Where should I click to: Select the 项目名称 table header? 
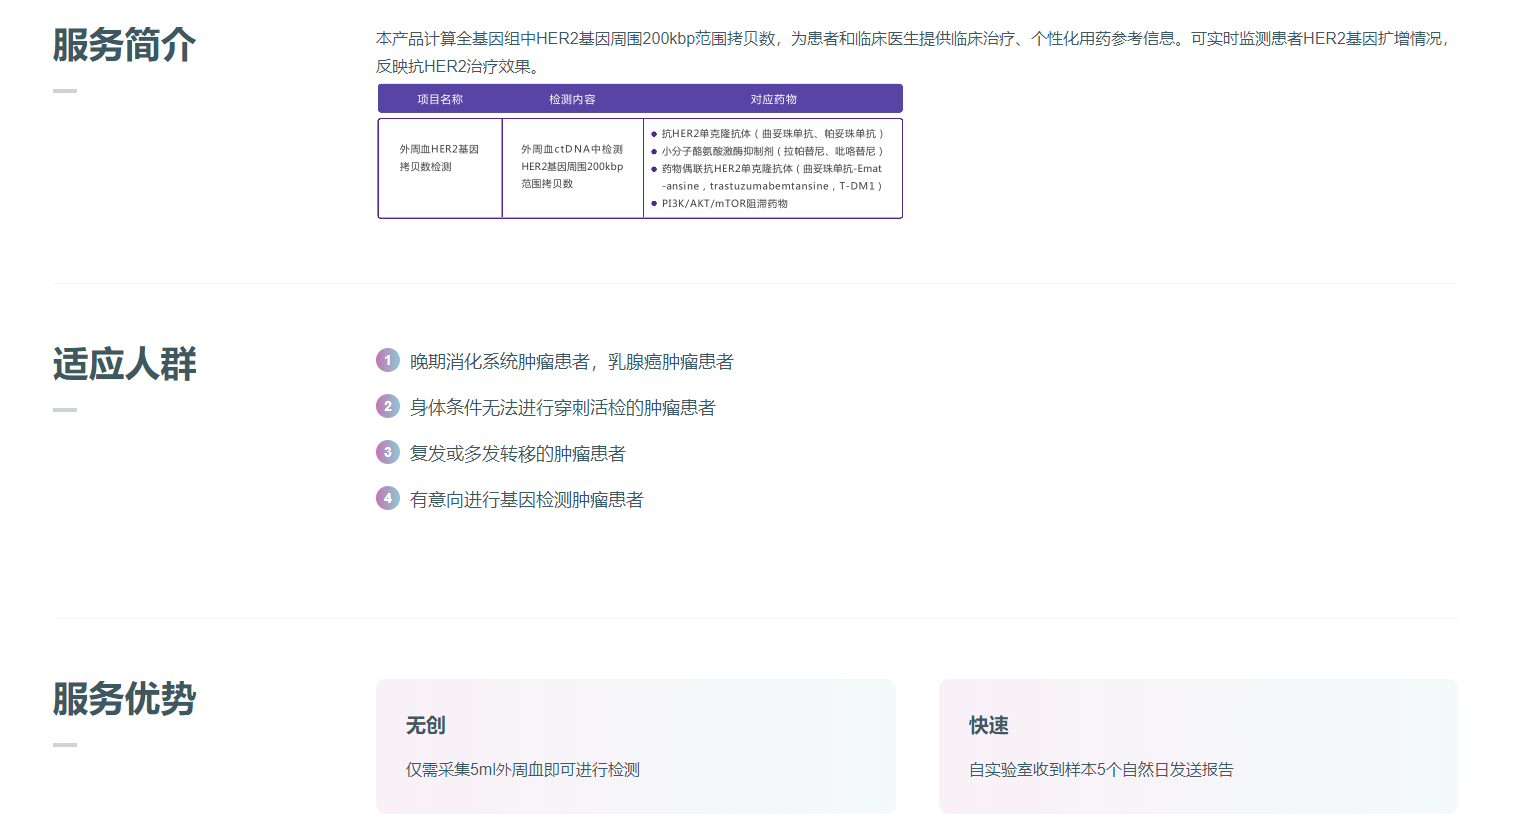(x=440, y=99)
